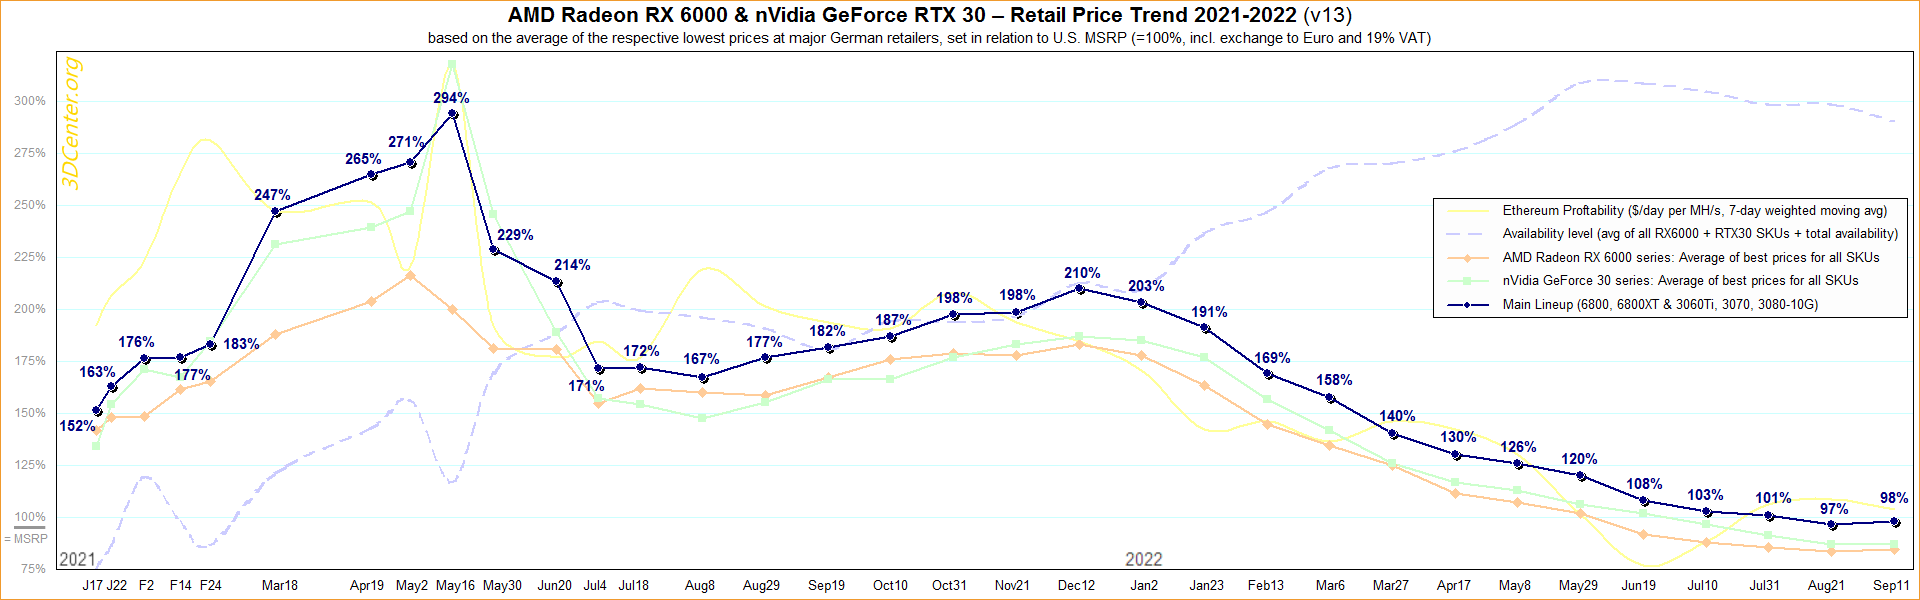Click the 210% data label near Dec12
The height and width of the screenshot is (600, 1920).
[1082, 273]
